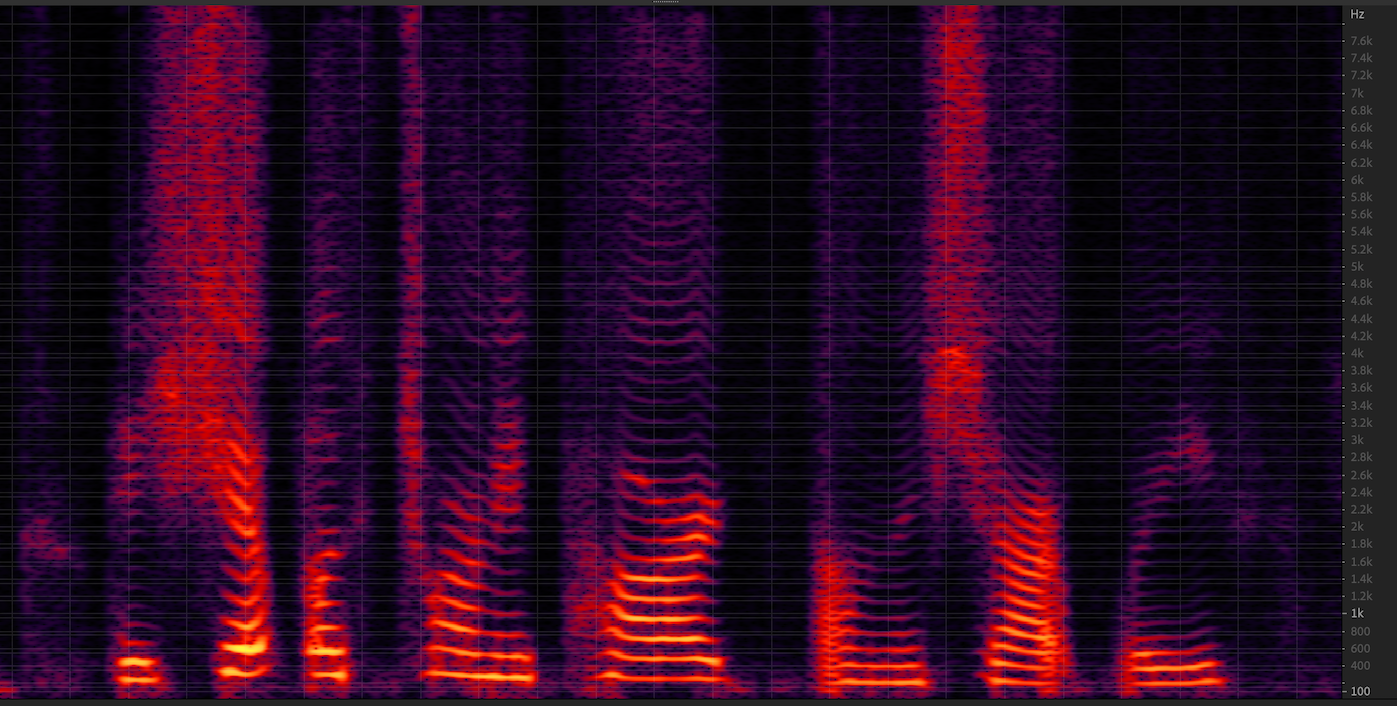Click the 1.8k frequency scale label
The width and height of the screenshot is (1397, 706).
pos(1360,544)
